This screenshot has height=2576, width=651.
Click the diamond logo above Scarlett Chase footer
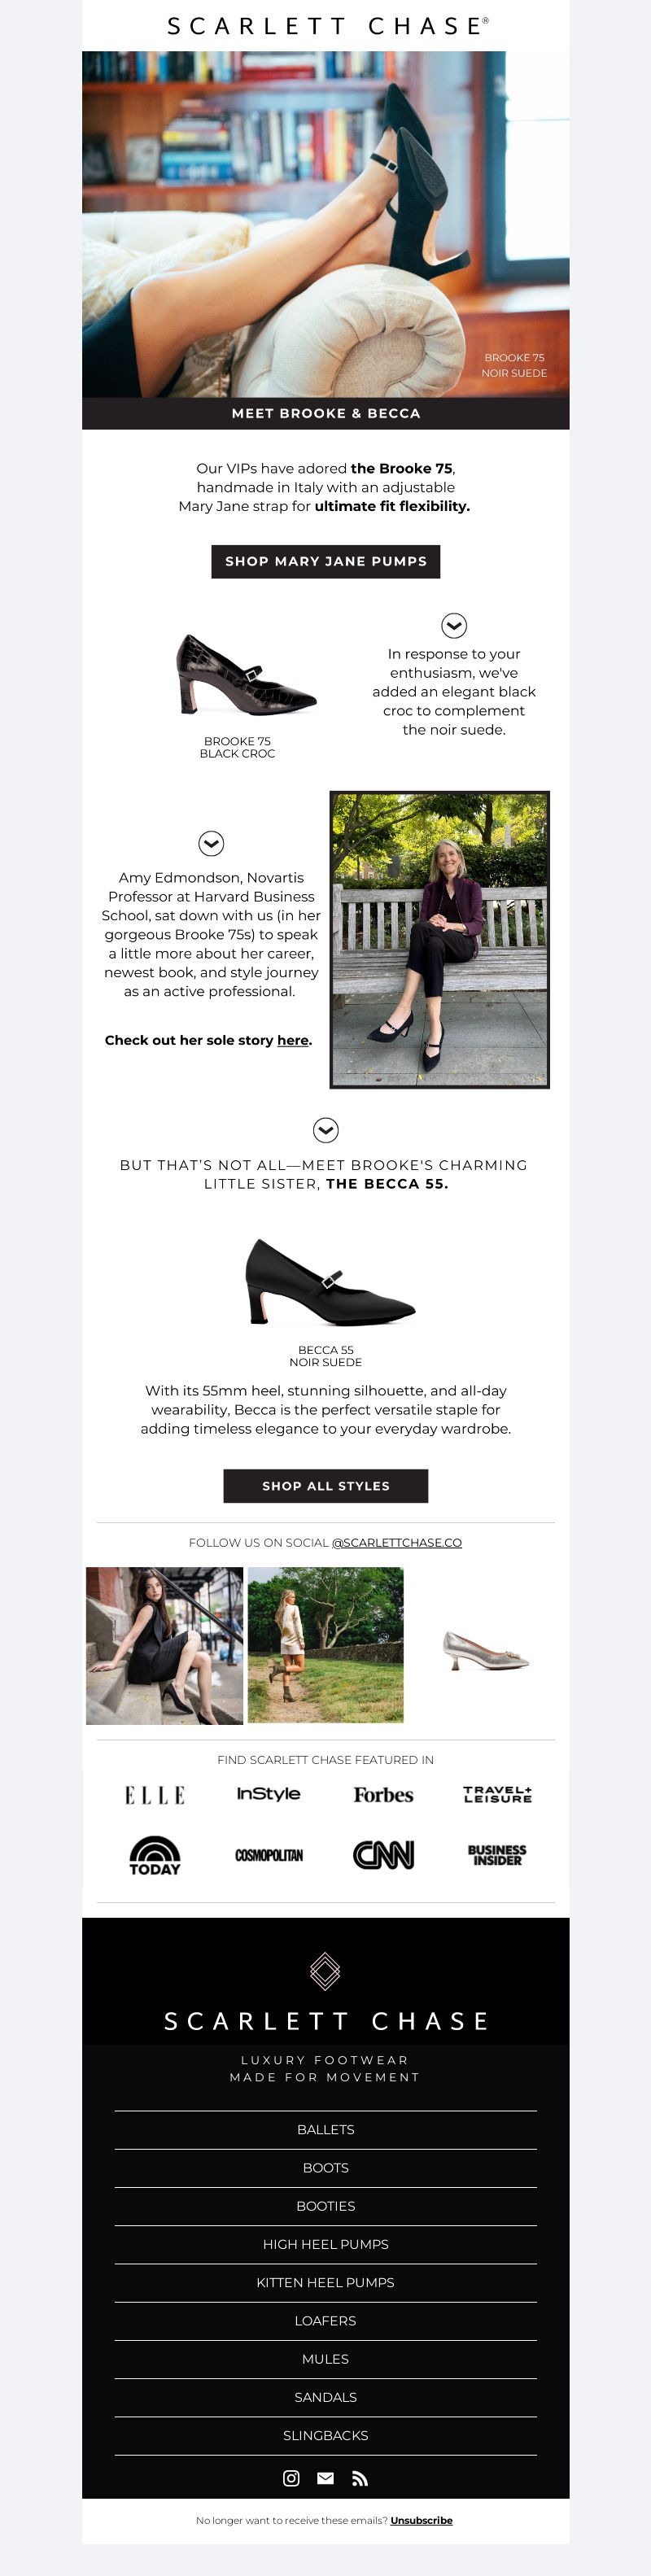(x=325, y=1971)
